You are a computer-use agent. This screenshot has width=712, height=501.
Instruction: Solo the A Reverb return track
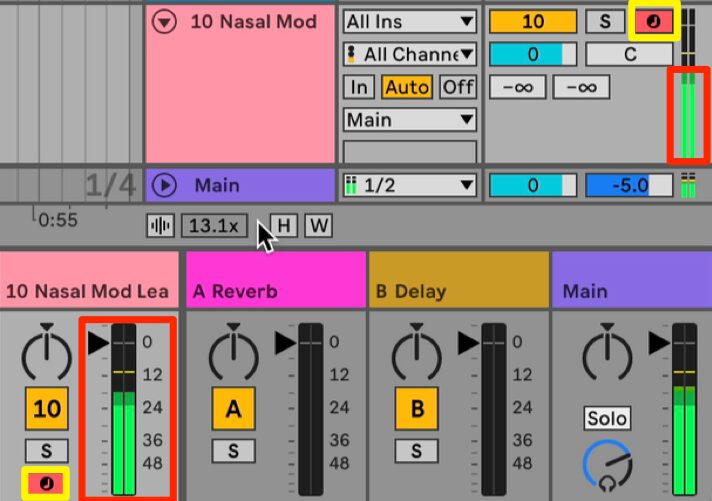pos(233,451)
